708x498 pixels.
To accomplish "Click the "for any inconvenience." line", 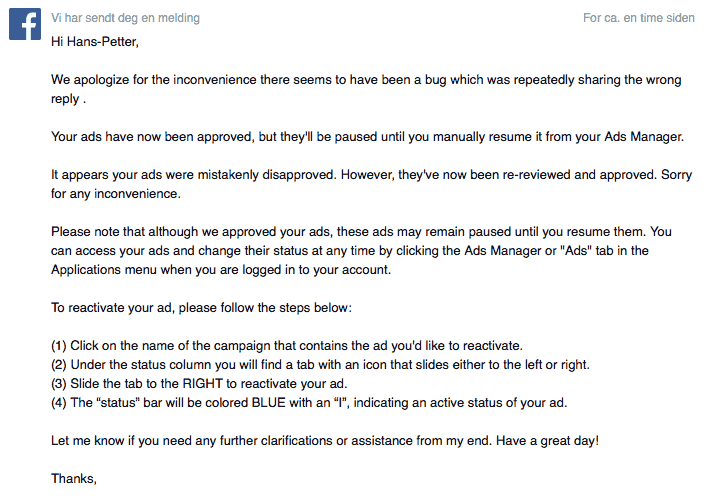I will [116, 193].
